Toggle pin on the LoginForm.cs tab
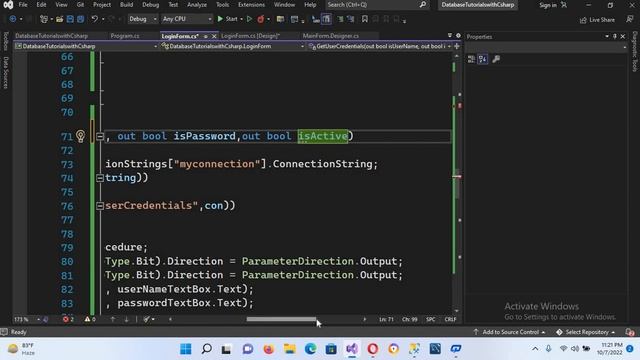Image resolution: width=640 pixels, height=360 pixels. (x=206, y=36)
